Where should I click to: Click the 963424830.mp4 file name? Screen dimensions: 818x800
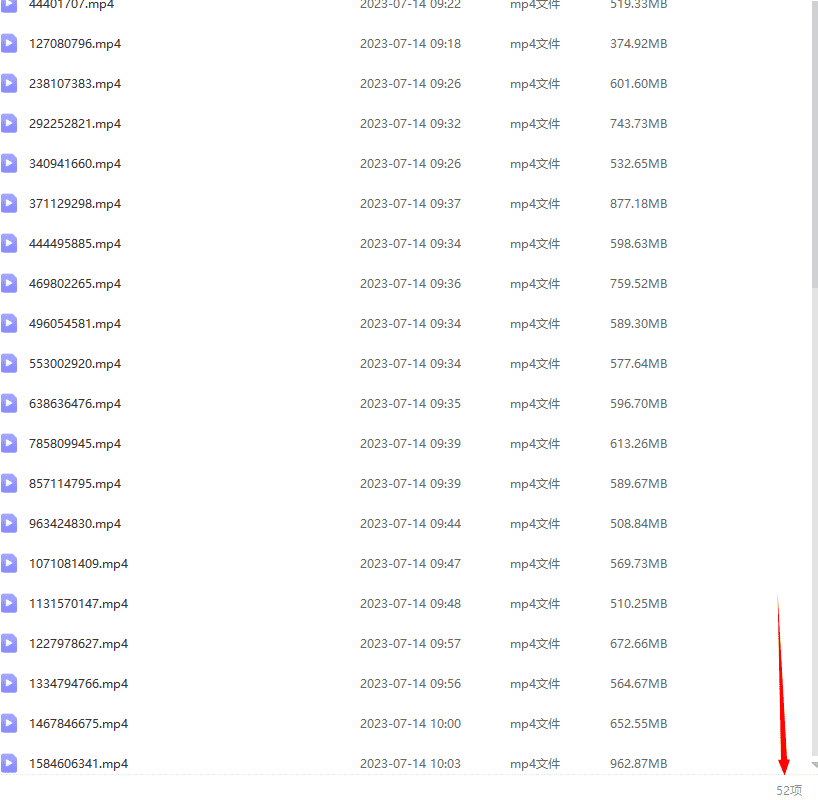coord(75,524)
